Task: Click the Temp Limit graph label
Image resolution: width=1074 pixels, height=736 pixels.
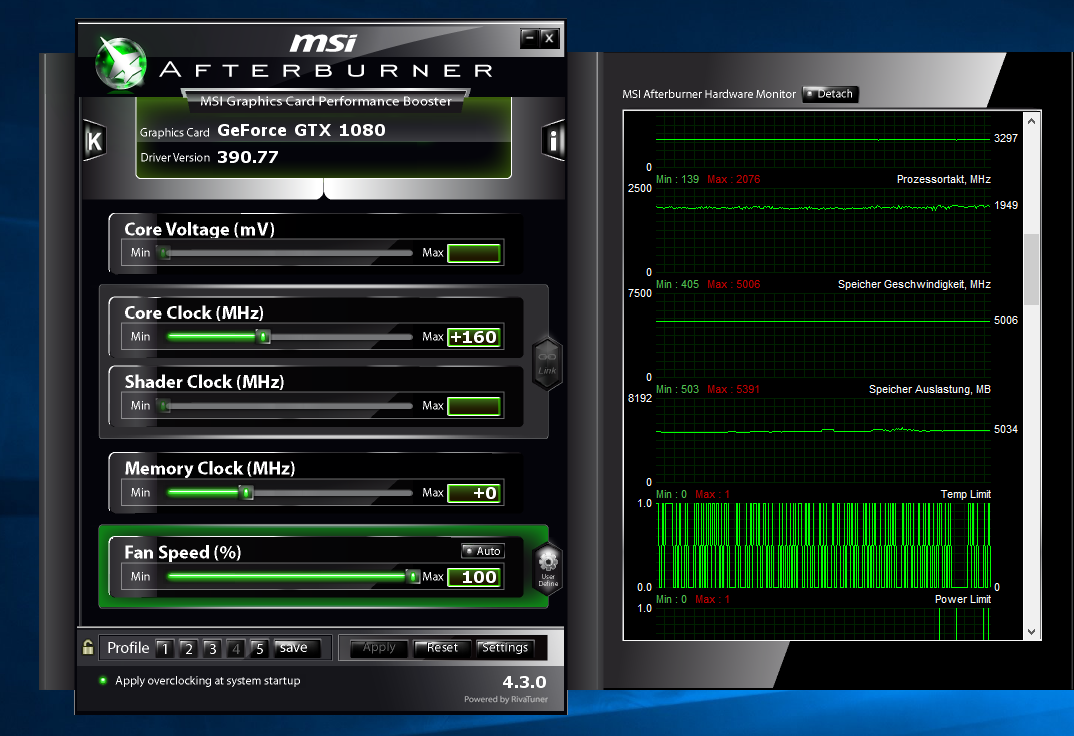Action: (x=965, y=494)
